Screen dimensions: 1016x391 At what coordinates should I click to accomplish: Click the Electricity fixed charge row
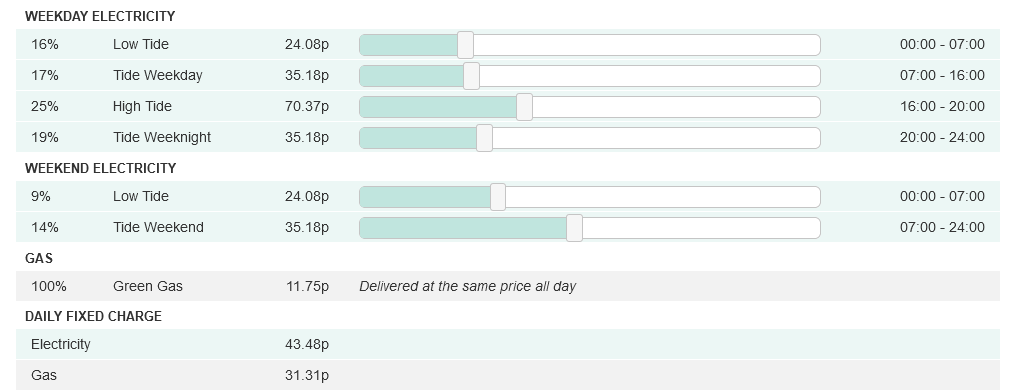tap(508, 344)
